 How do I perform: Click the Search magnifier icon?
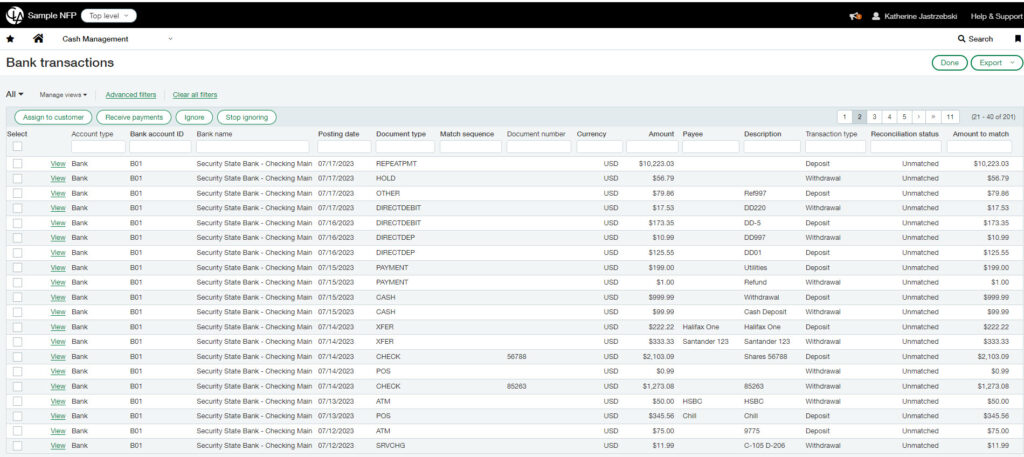point(962,39)
